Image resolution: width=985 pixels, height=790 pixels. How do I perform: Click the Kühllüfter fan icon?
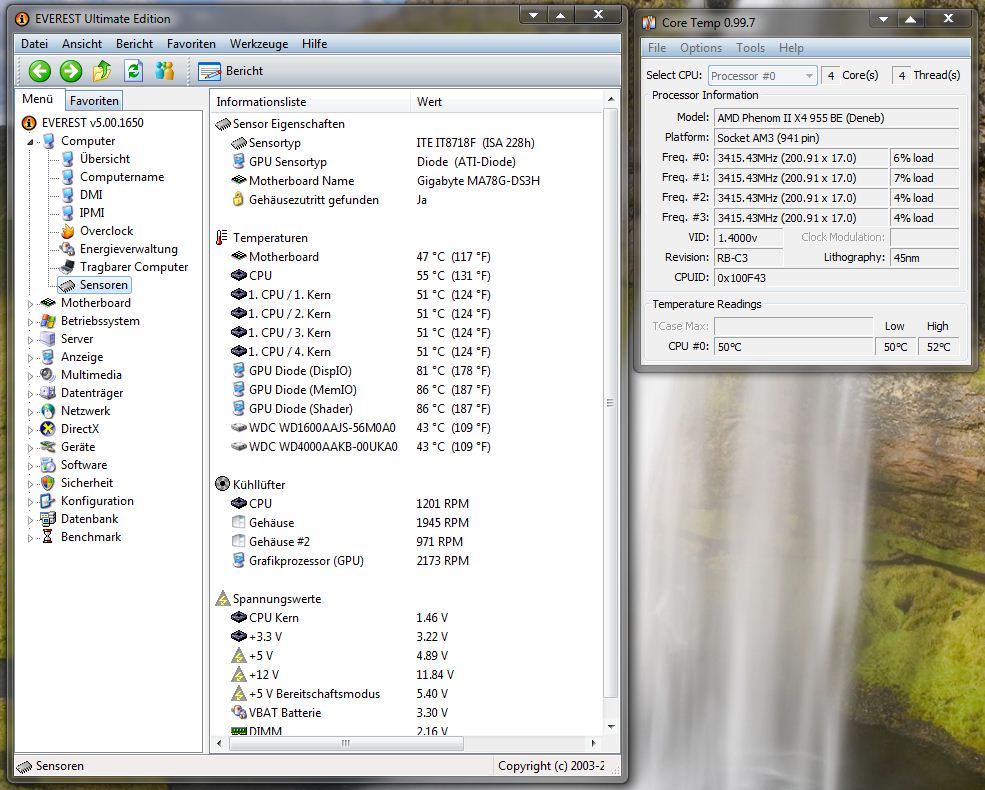click(222, 484)
